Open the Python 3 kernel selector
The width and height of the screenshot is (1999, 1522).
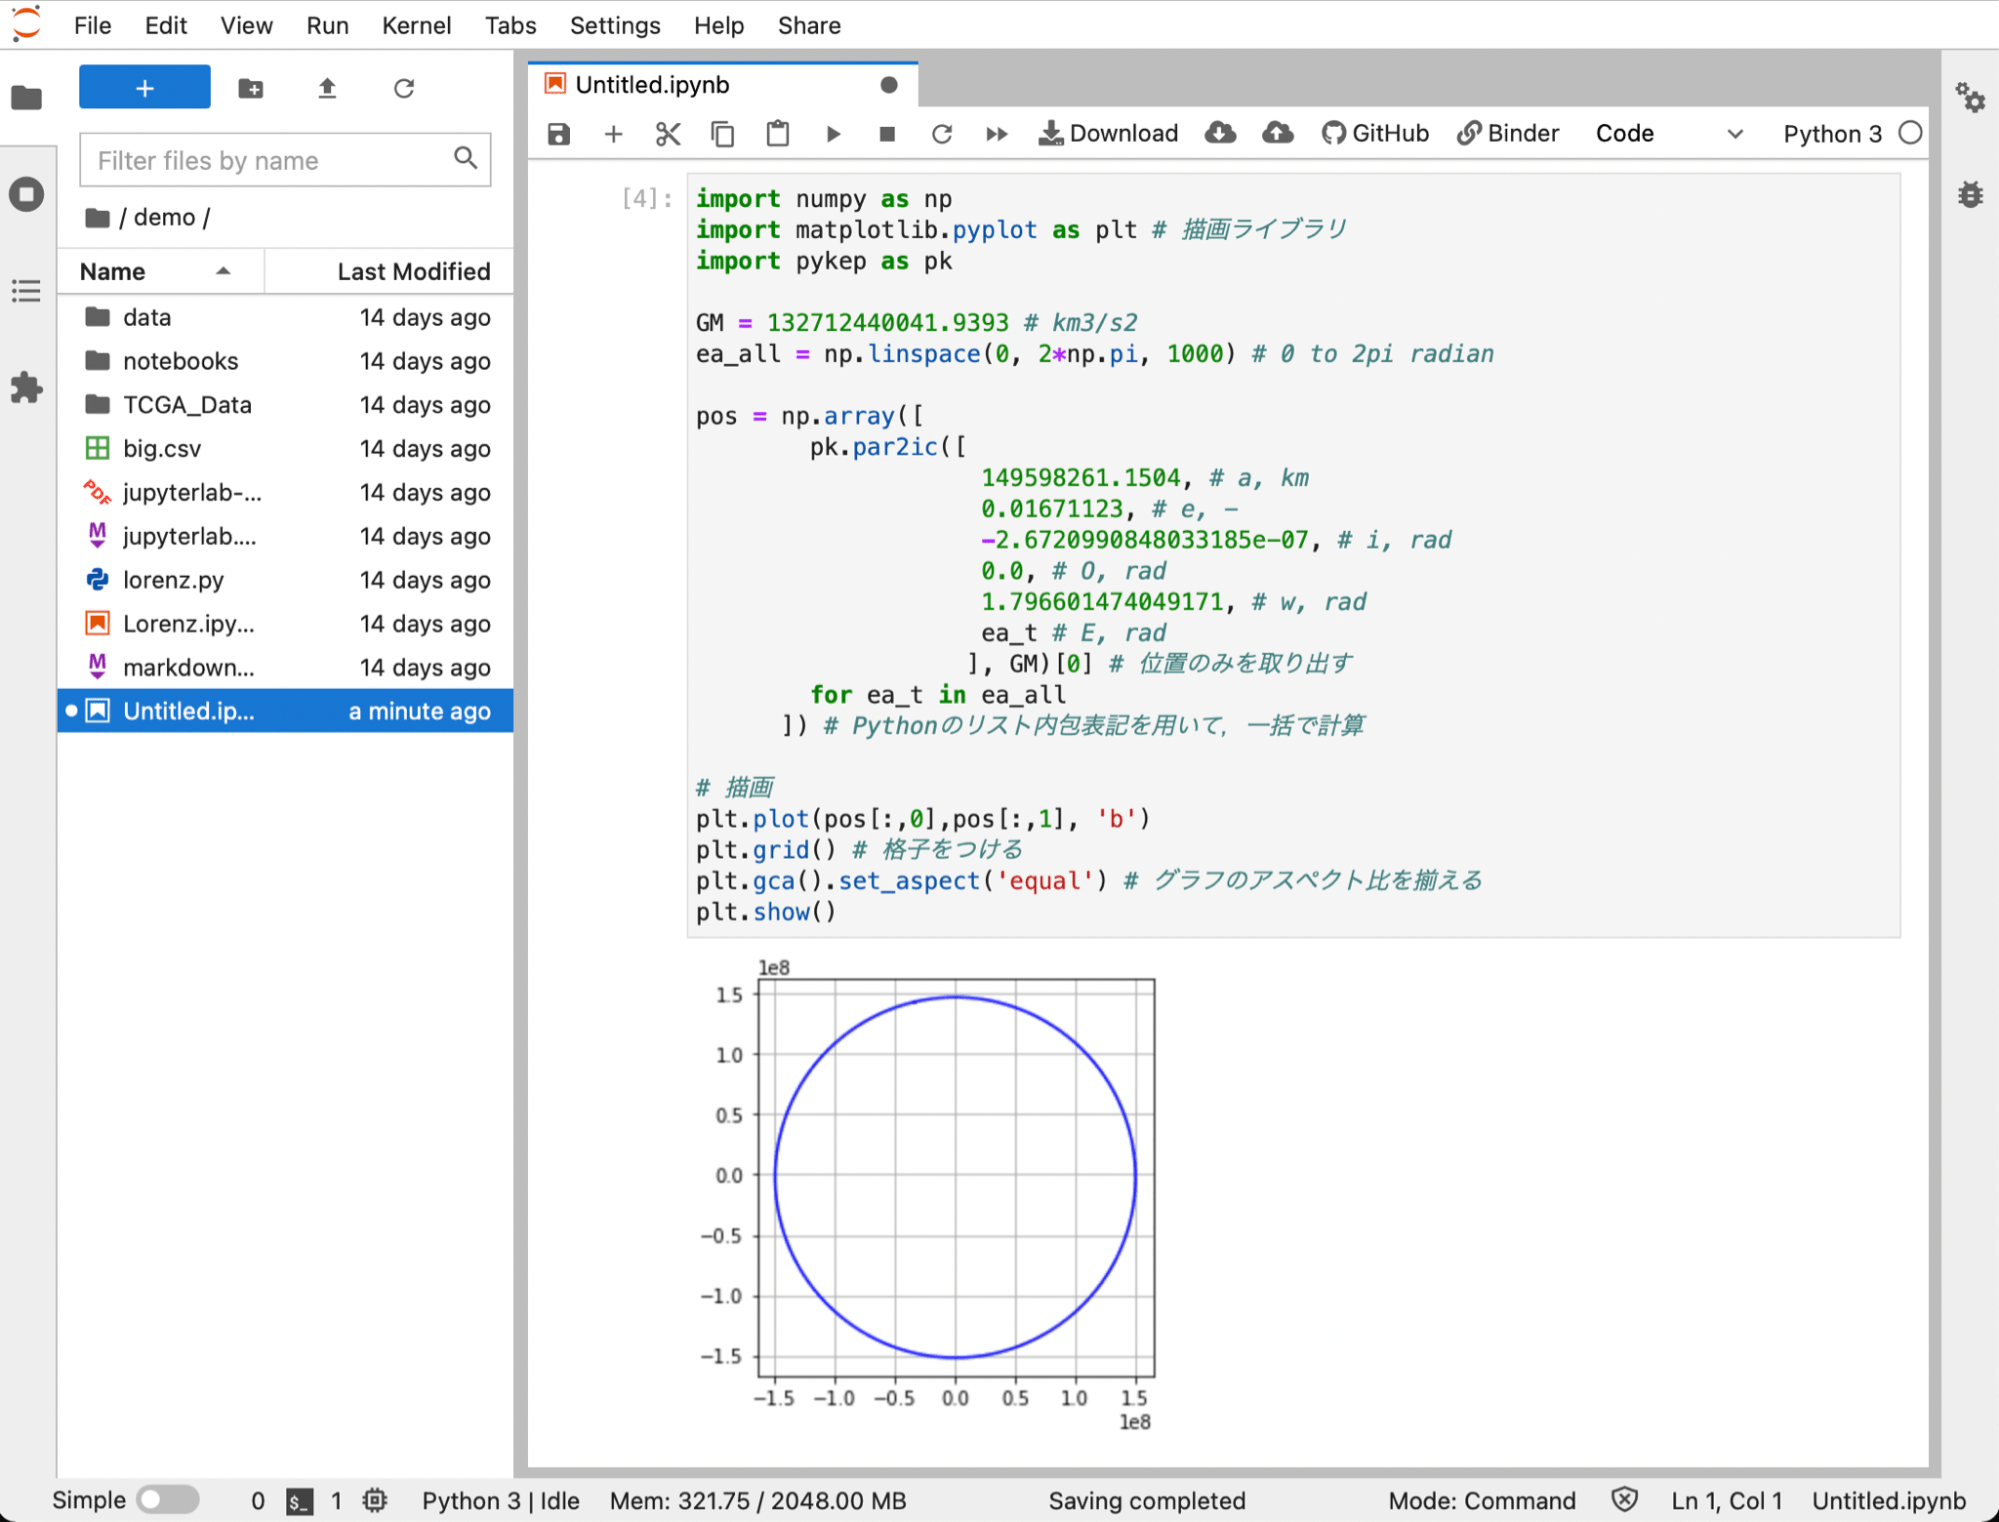pyautogui.click(x=1833, y=133)
